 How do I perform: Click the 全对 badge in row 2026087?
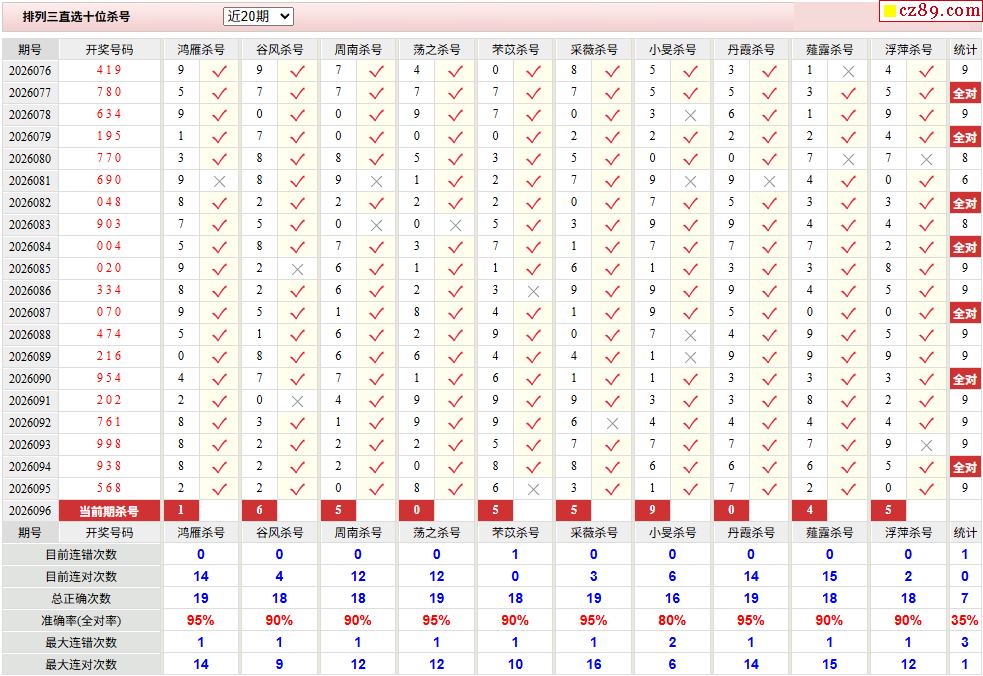coord(965,314)
